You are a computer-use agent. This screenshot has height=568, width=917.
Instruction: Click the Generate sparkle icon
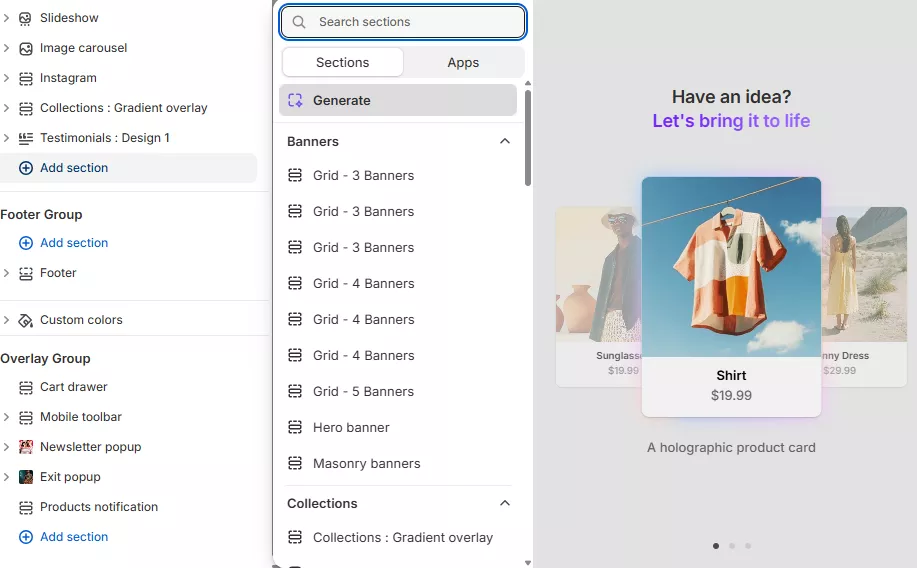click(295, 100)
